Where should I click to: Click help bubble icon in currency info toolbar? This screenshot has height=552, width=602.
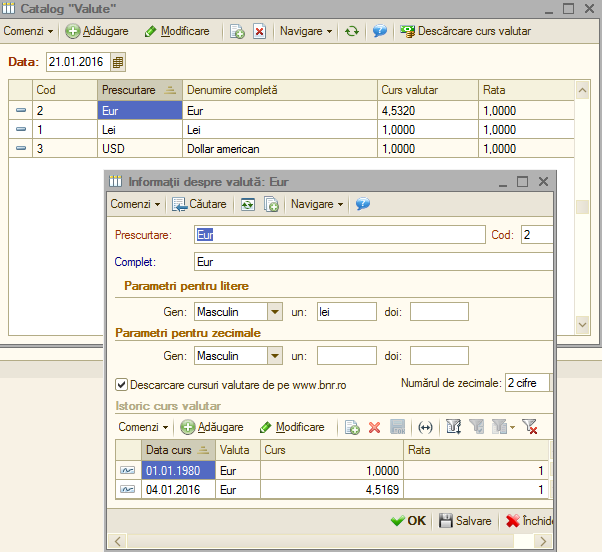[363, 204]
